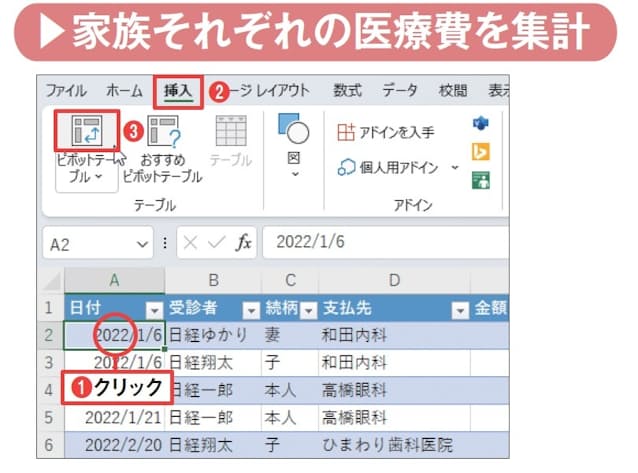The image size is (638, 473).
Task: Click 個人用アドイン button
Action: [x=387, y=167]
